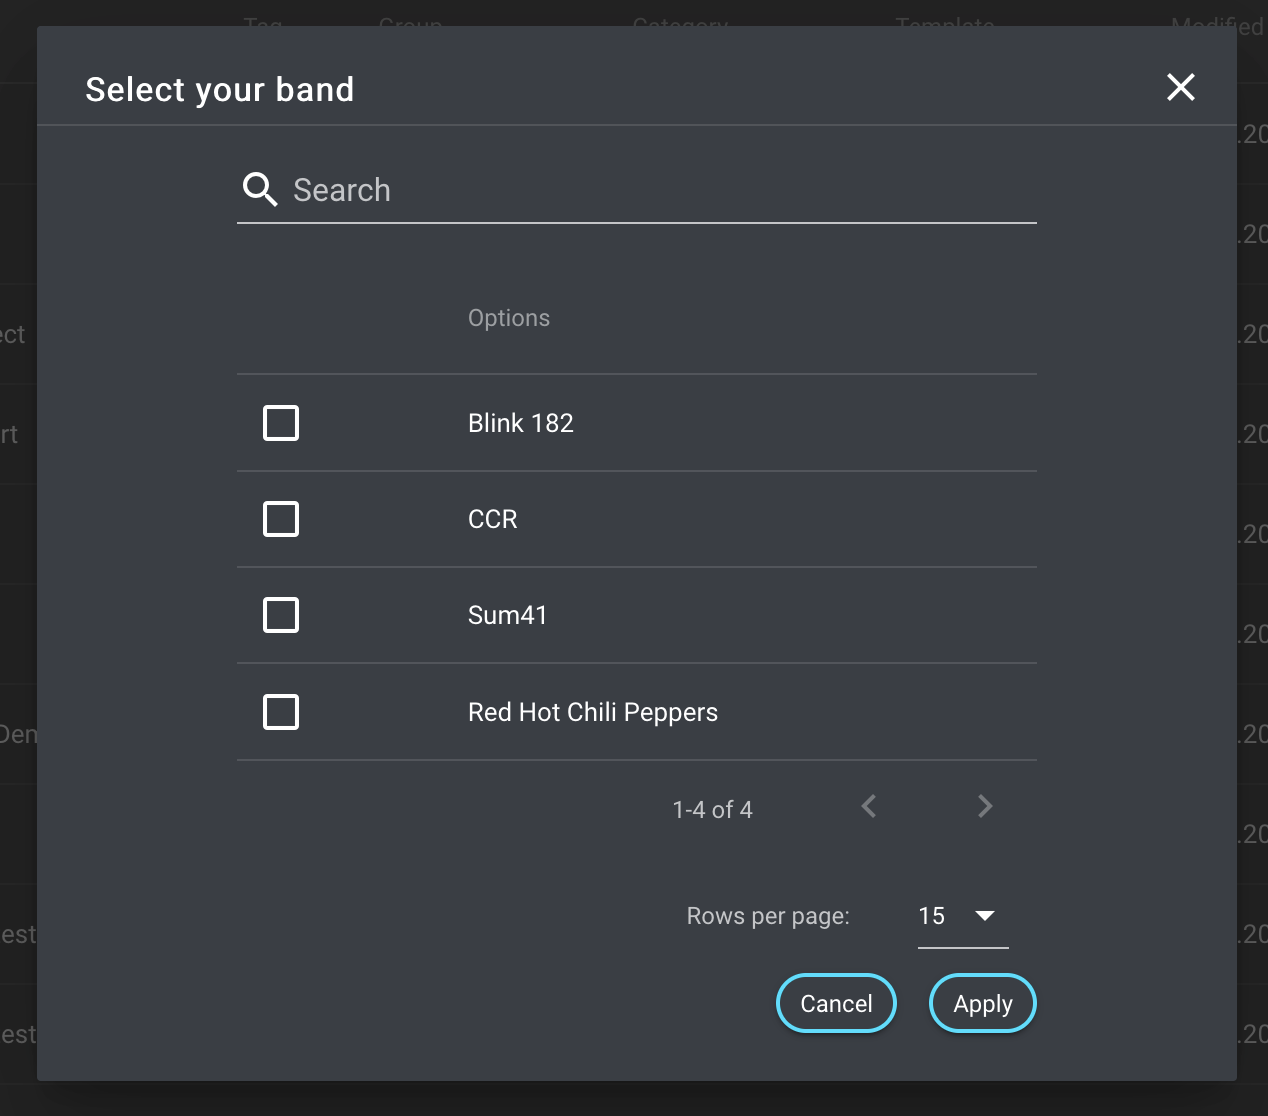The image size is (1268, 1116).
Task: Click the CCR row label
Action: point(493,519)
